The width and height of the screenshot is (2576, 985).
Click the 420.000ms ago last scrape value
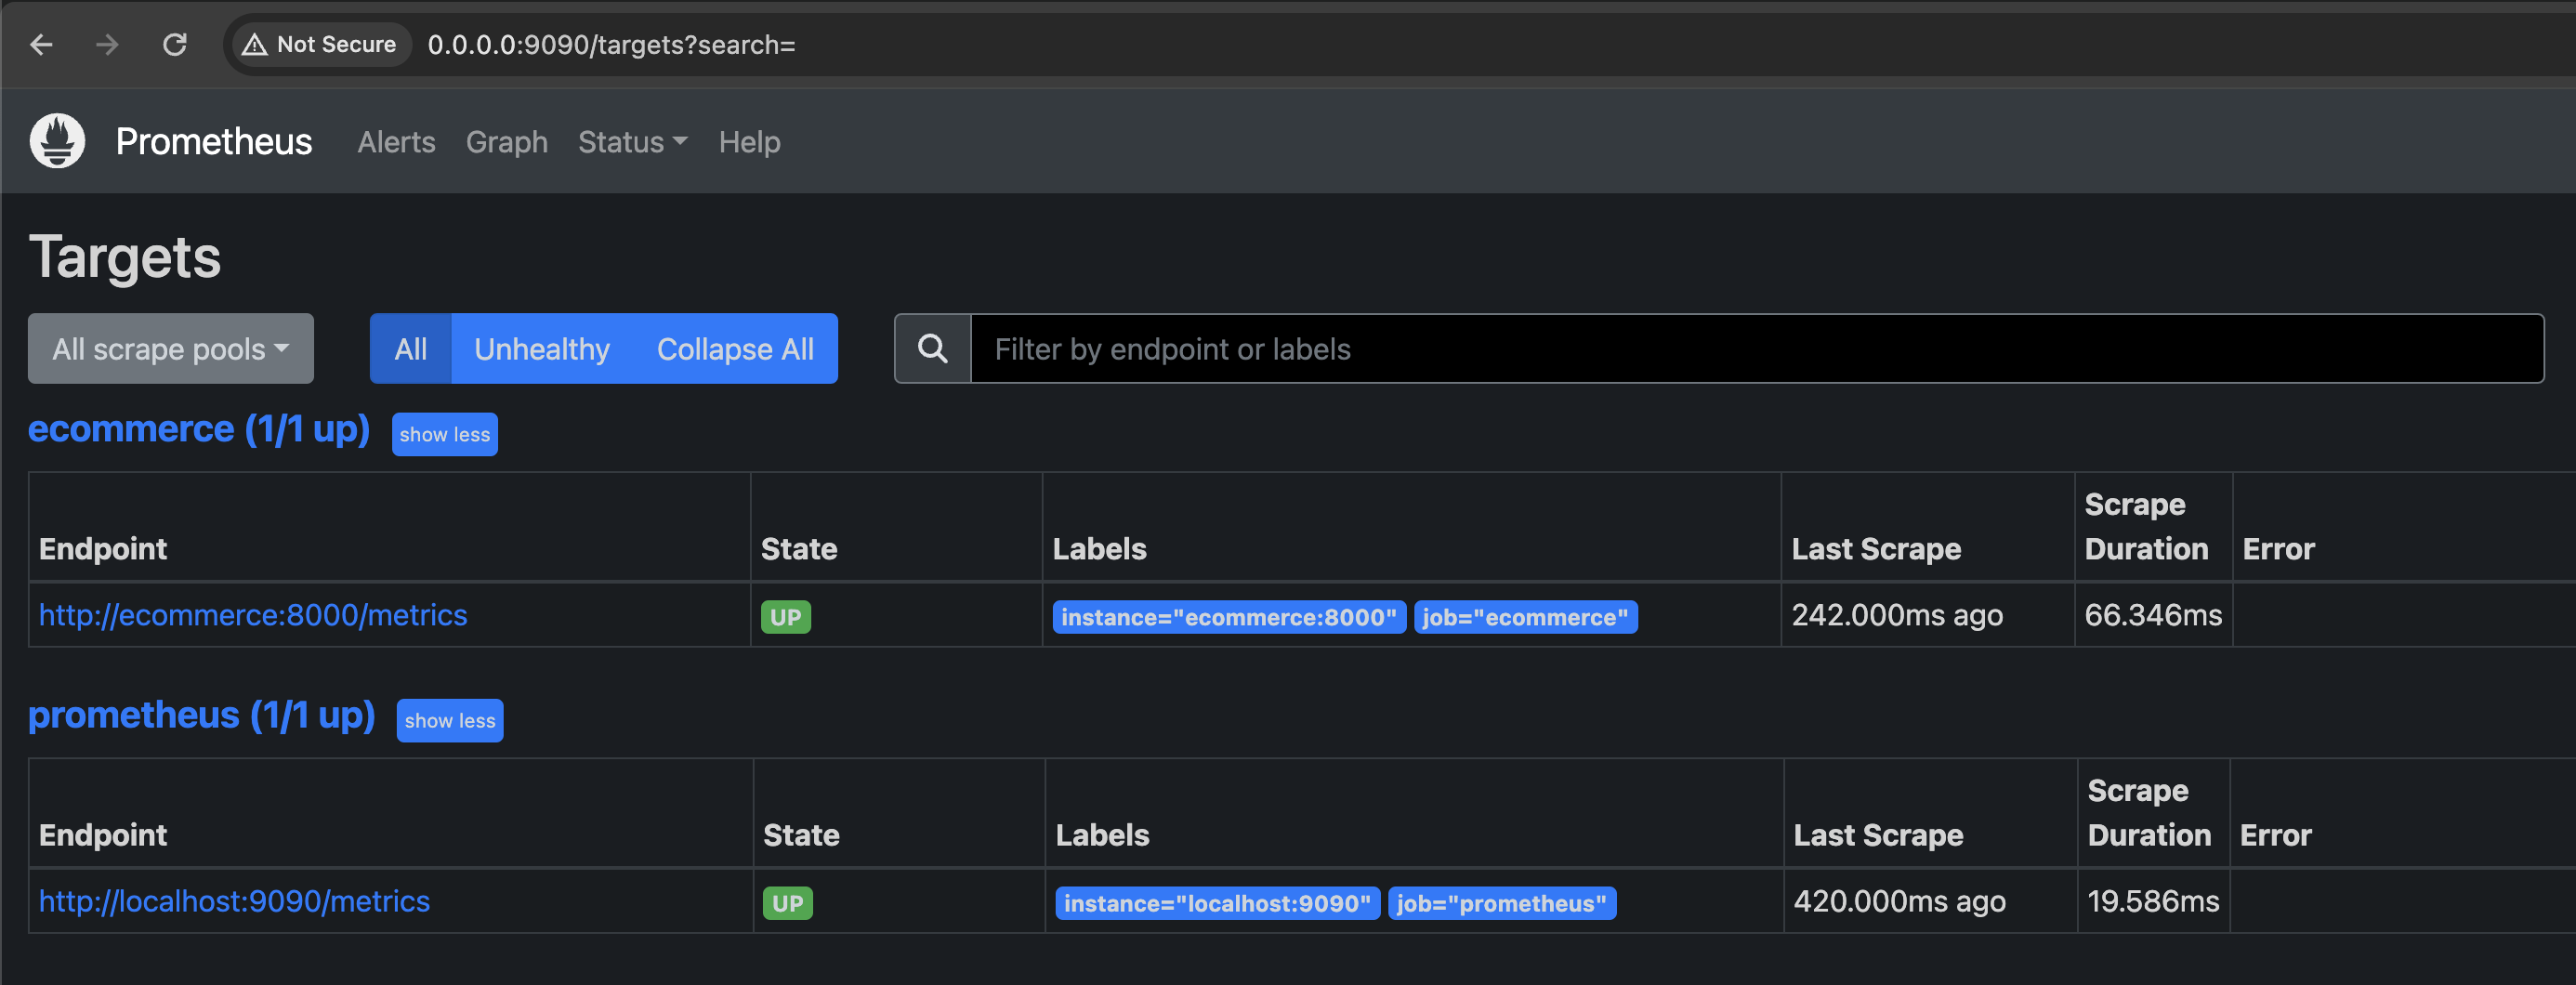click(1899, 901)
